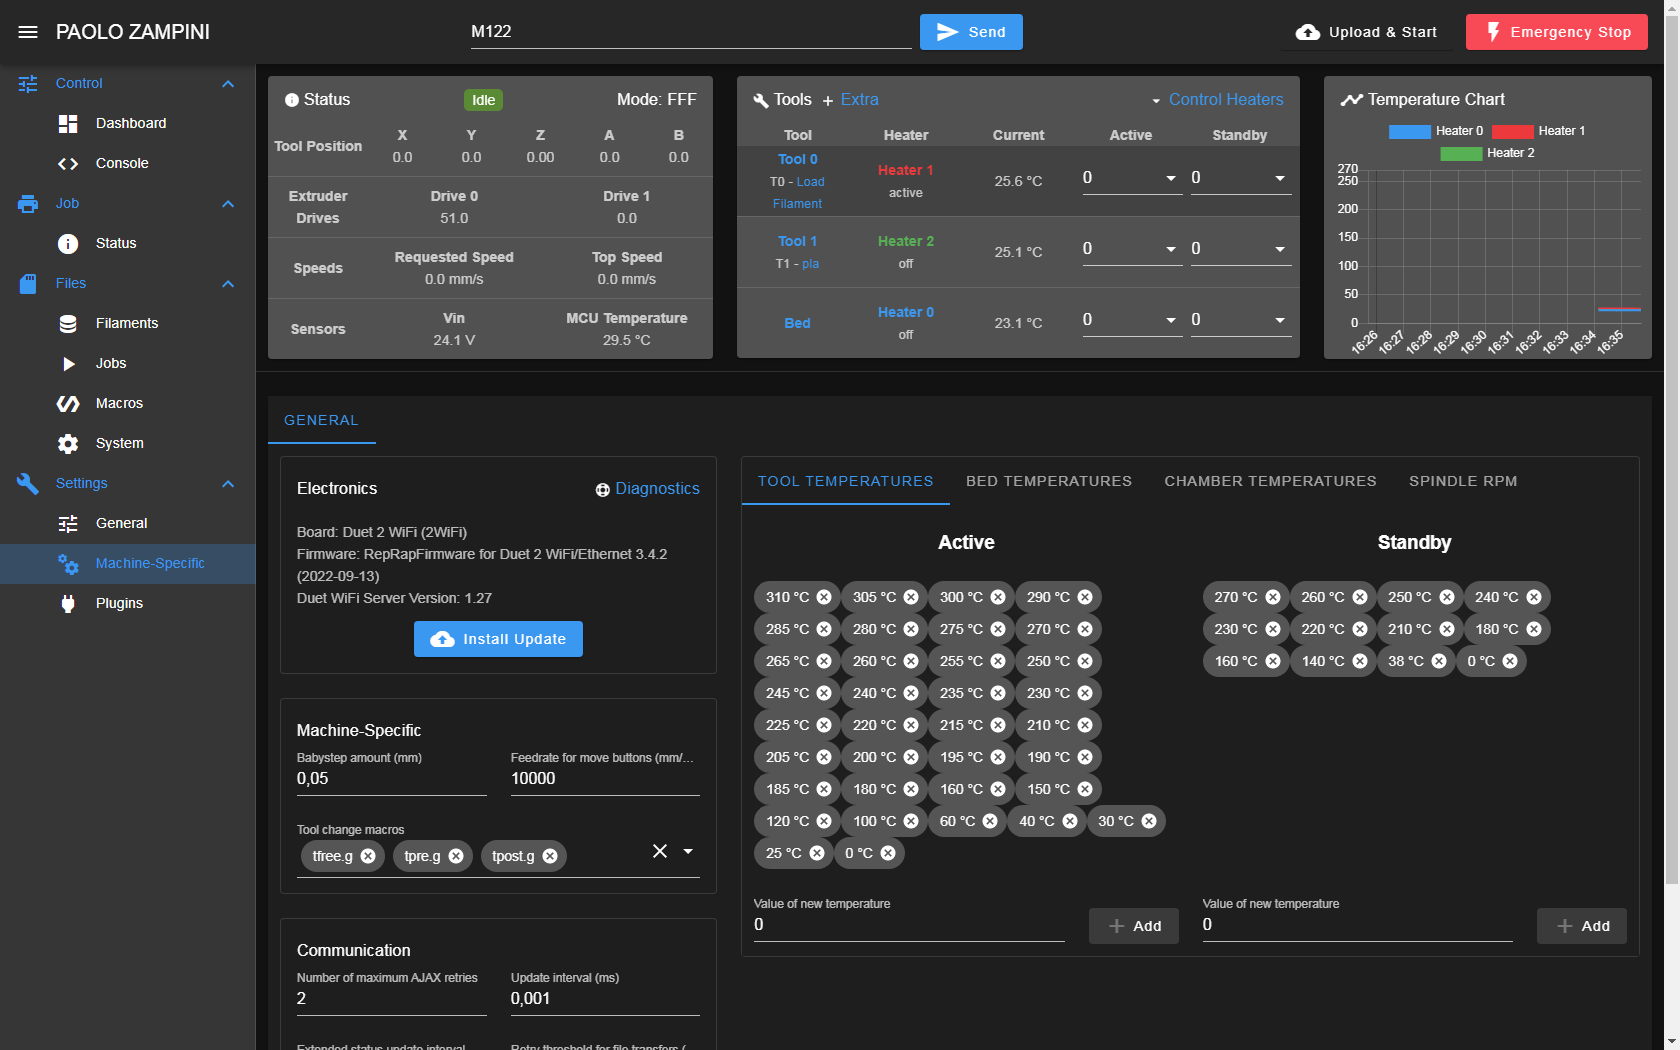Select the GENERAL tab
The width and height of the screenshot is (1680, 1050).
pyautogui.click(x=321, y=420)
